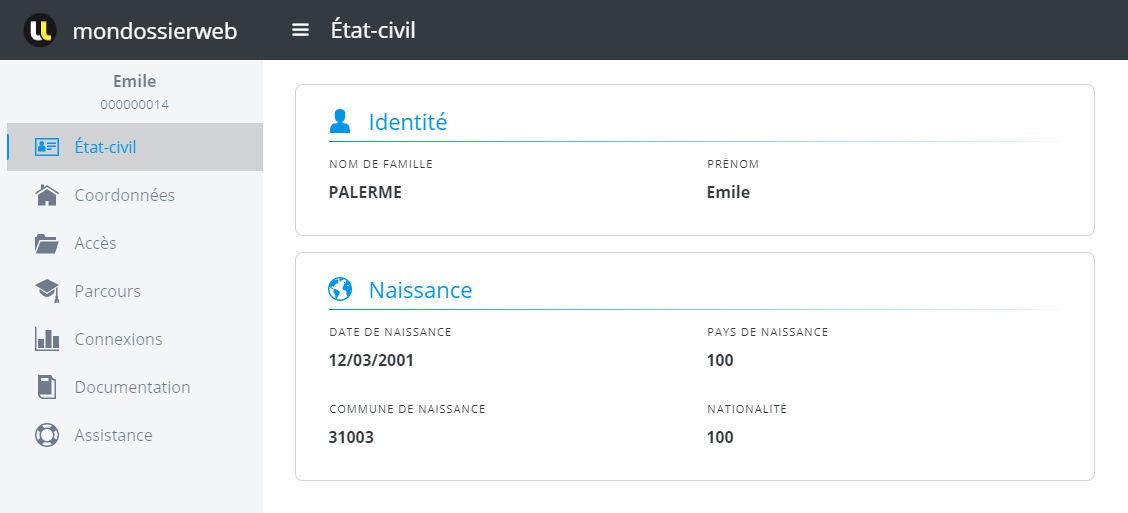The width and height of the screenshot is (1128, 513).
Task: Click the Accès folder icon
Action: click(47, 243)
